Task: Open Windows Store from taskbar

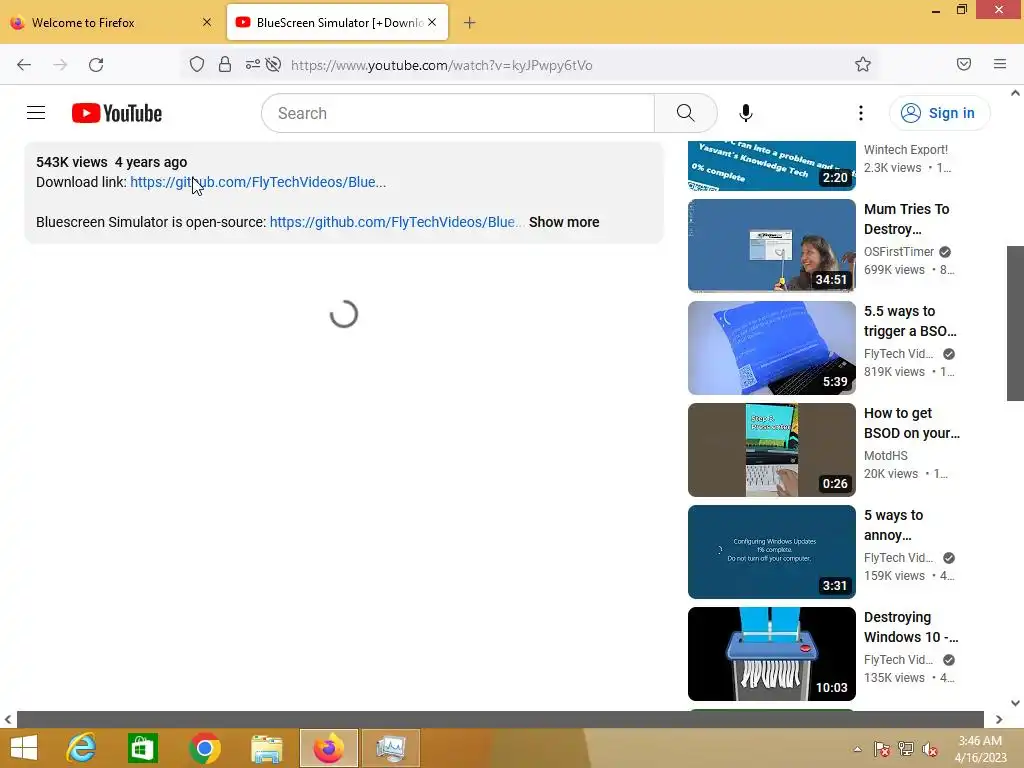Action: point(142,748)
